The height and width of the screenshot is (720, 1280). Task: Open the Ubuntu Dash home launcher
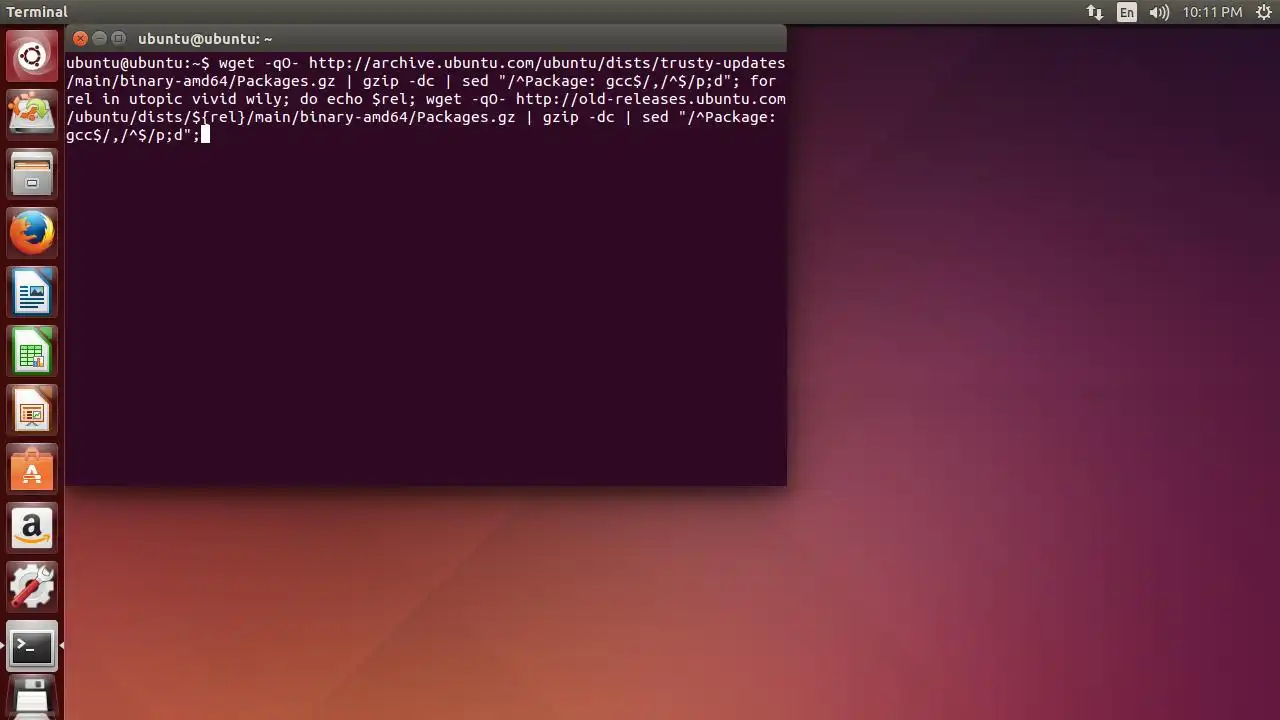click(x=32, y=56)
